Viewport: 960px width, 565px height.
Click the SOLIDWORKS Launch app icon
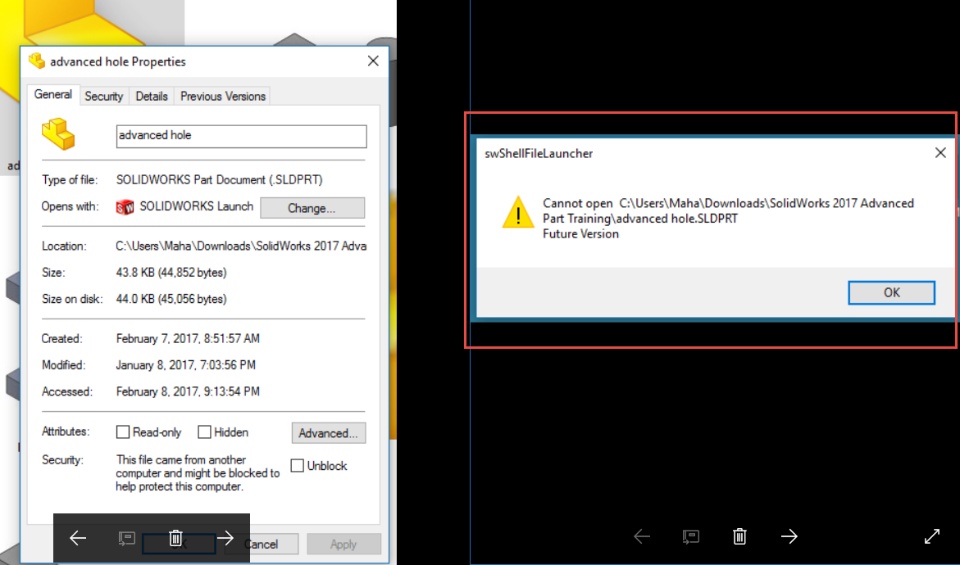coord(125,207)
